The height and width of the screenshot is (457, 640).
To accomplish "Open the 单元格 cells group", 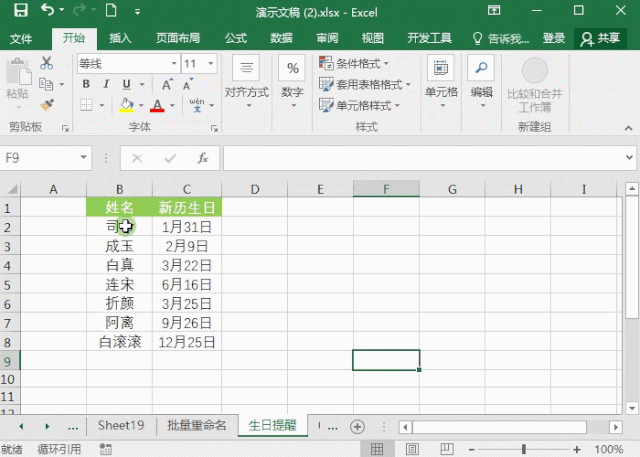I will click(441, 82).
